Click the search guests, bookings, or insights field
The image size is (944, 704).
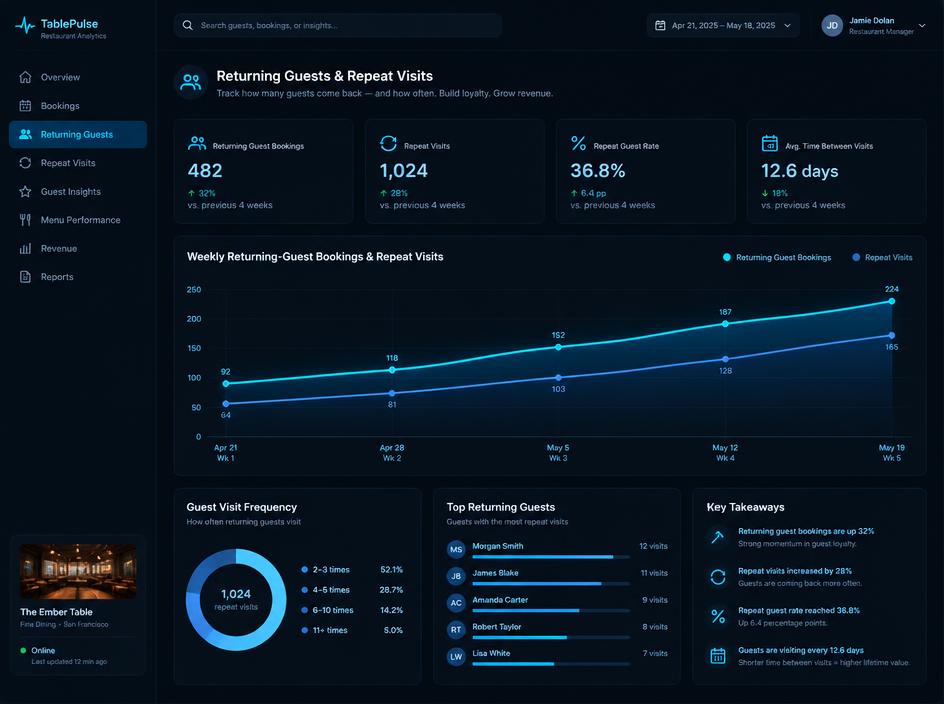(338, 25)
